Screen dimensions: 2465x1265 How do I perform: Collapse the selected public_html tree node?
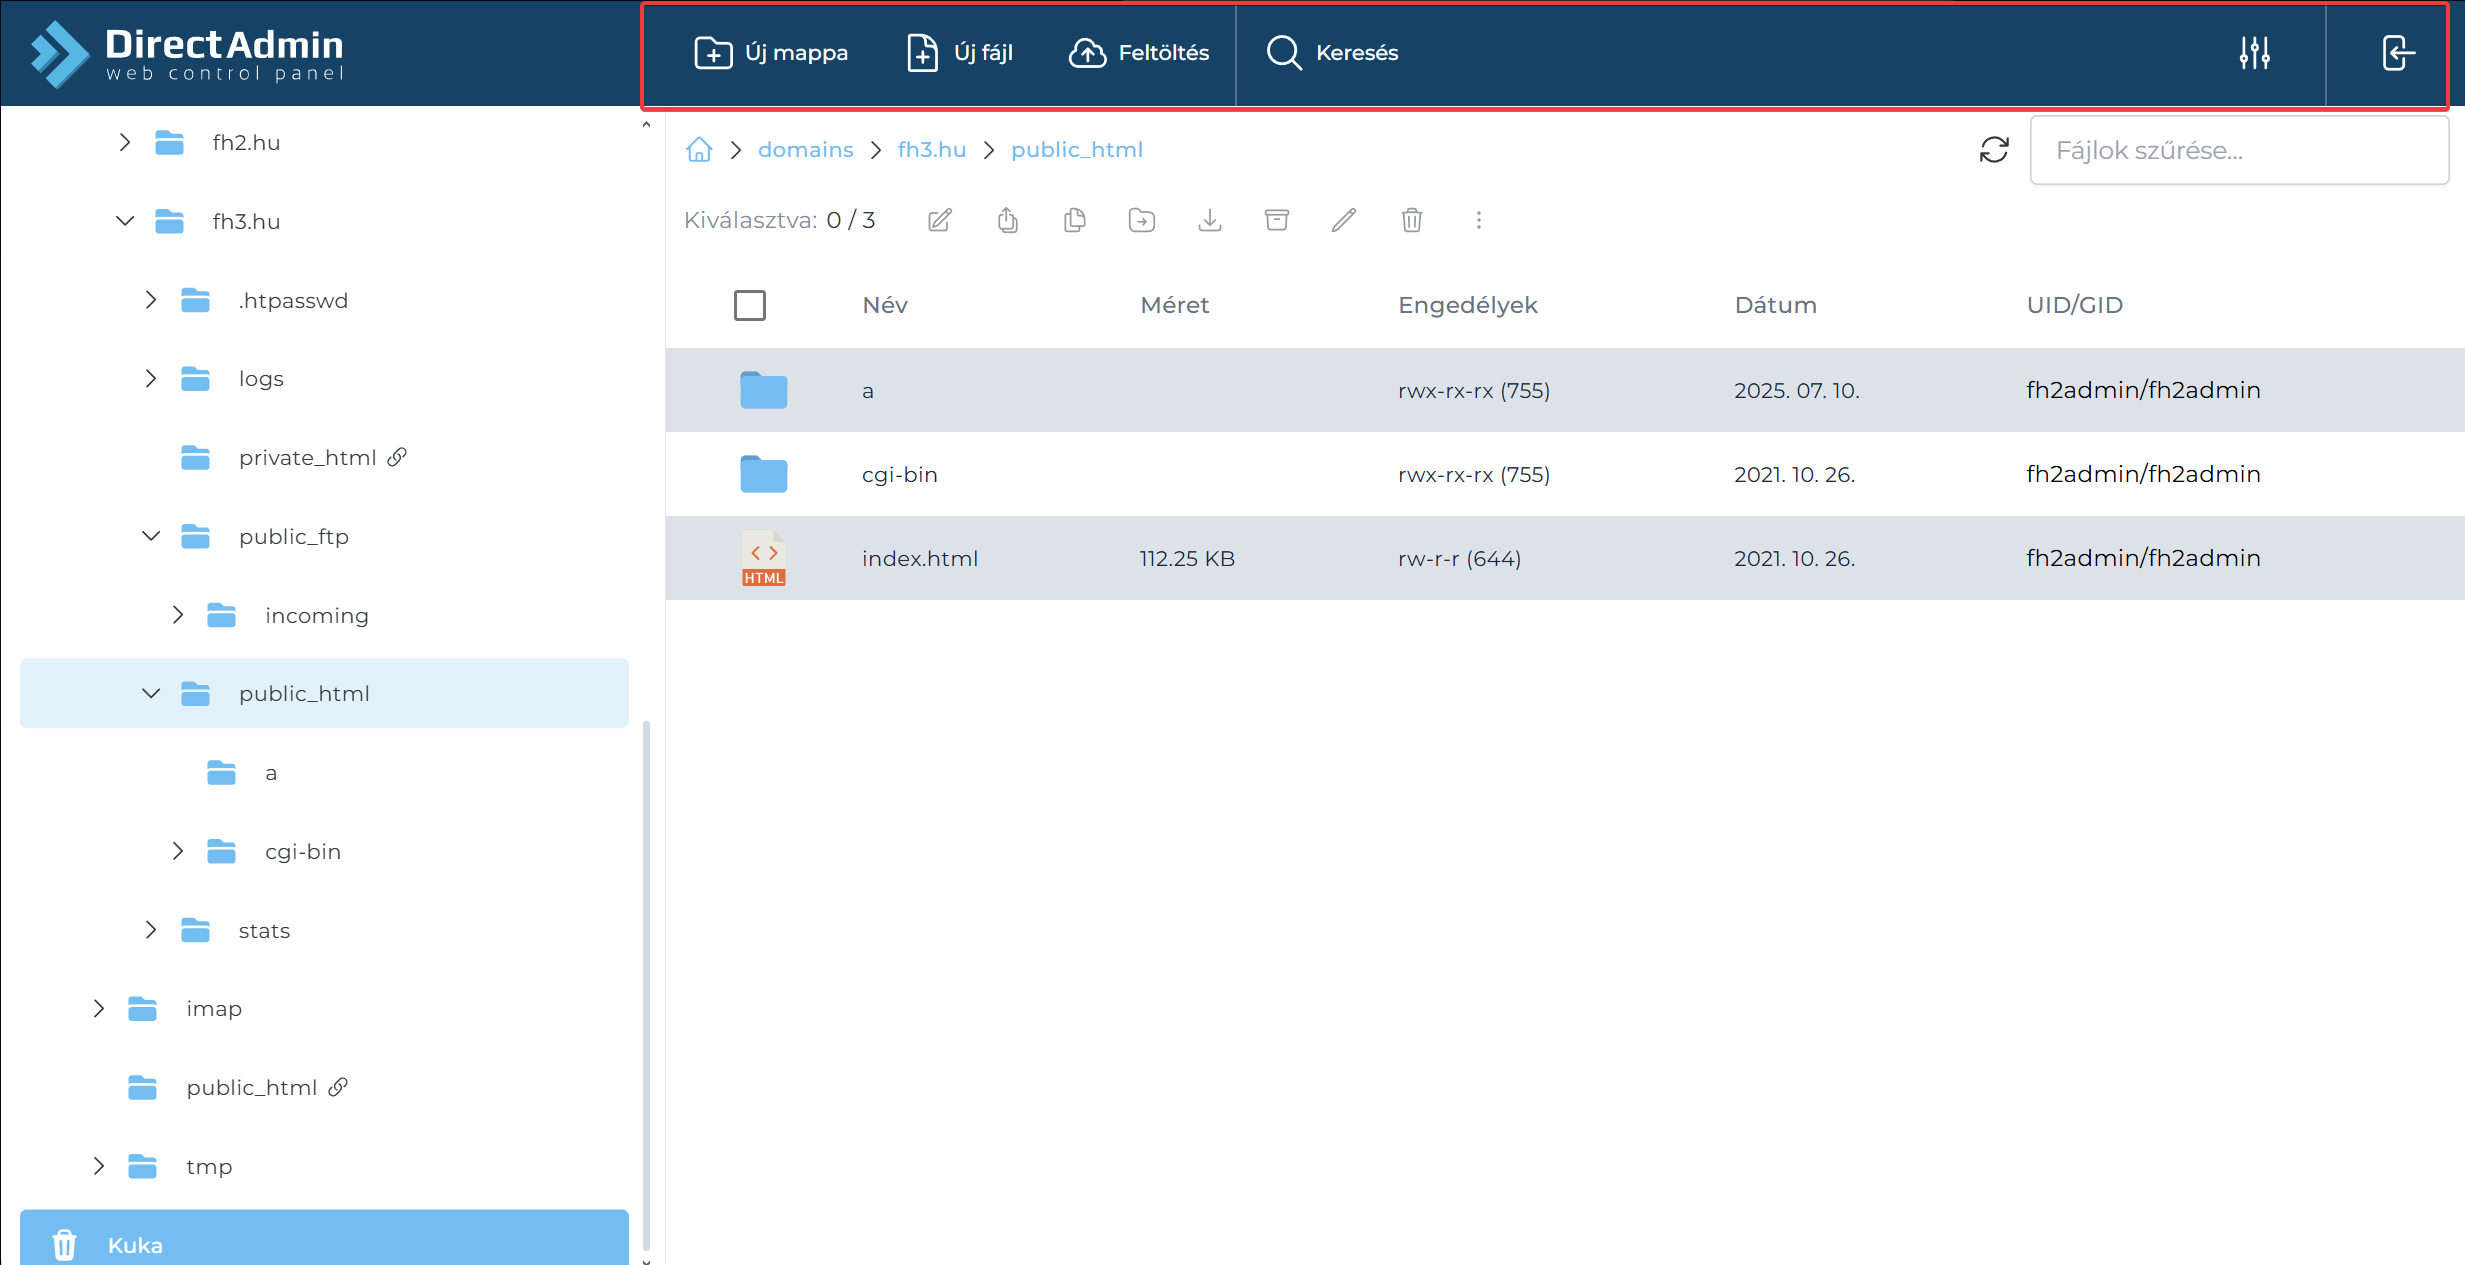click(x=151, y=693)
